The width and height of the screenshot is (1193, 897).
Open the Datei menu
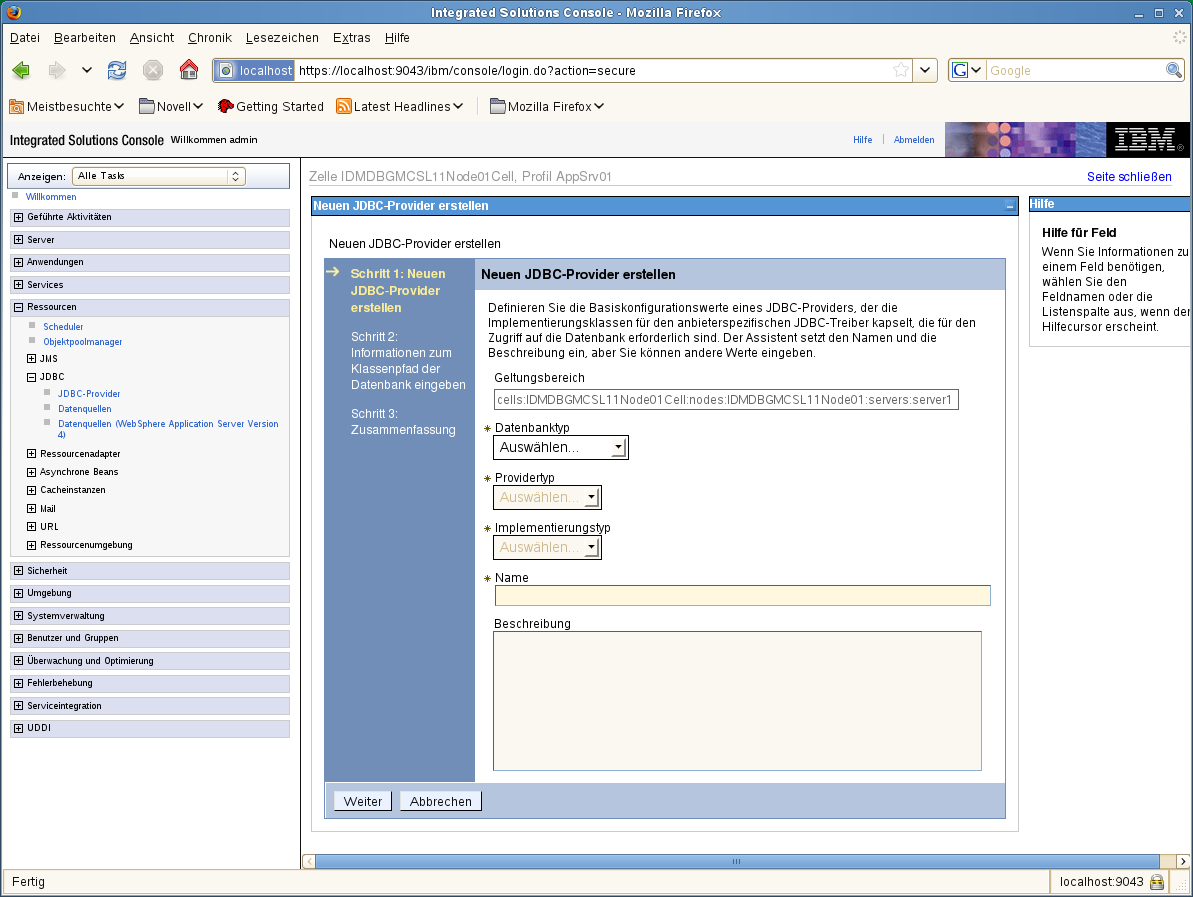24,38
